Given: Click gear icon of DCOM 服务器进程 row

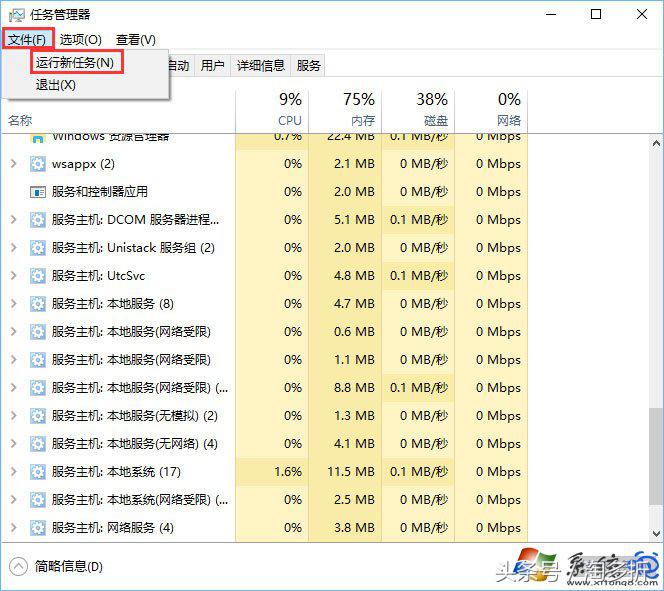Looking at the screenshot, I should click(38, 219).
